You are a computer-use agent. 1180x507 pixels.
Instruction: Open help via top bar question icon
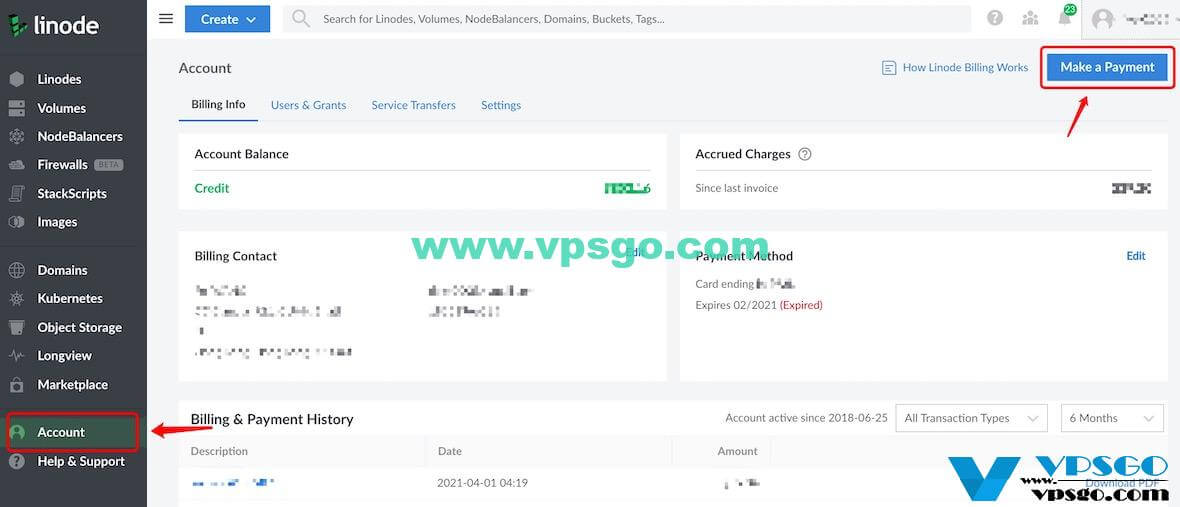tap(995, 18)
